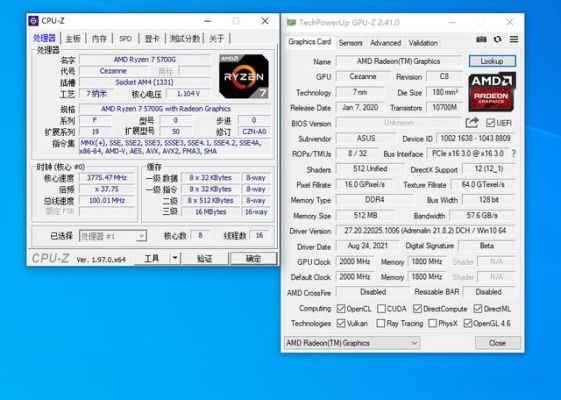This screenshot has width=561, height=400.
Task: Click the 验证 button in CPU-Z
Action: (204, 258)
